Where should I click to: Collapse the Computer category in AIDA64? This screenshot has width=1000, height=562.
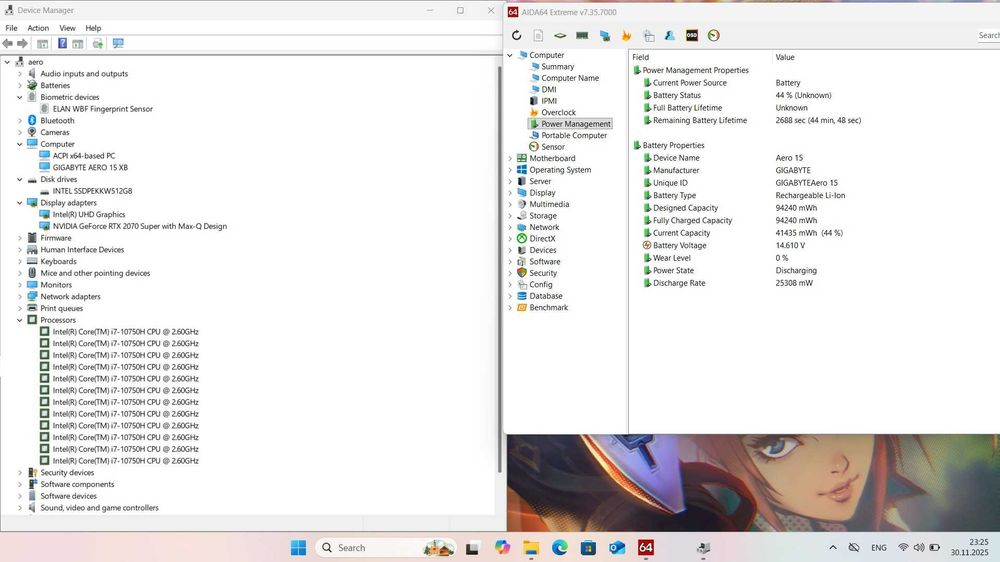coord(510,55)
